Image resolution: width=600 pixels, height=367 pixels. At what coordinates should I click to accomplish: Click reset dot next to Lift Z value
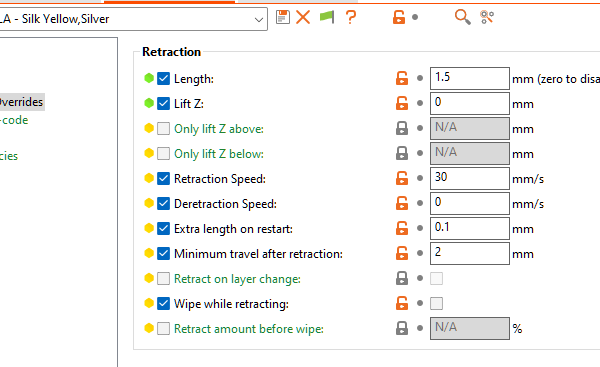[420, 103]
